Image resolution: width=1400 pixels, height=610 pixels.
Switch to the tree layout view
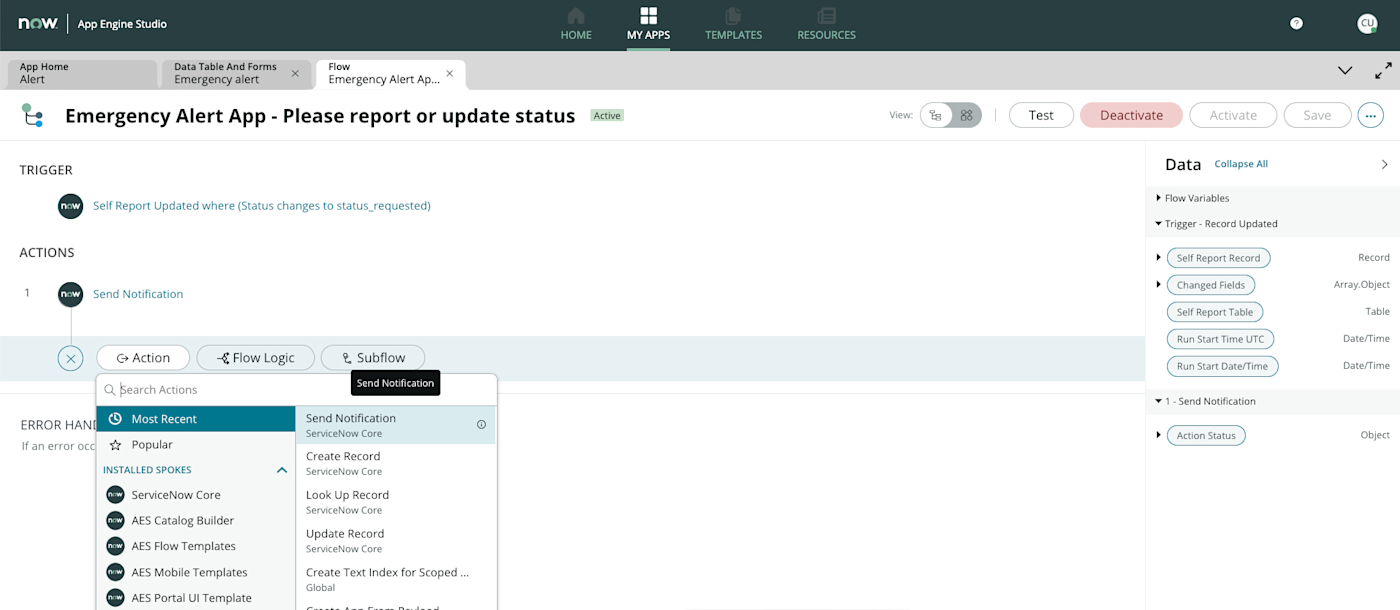click(x=936, y=115)
